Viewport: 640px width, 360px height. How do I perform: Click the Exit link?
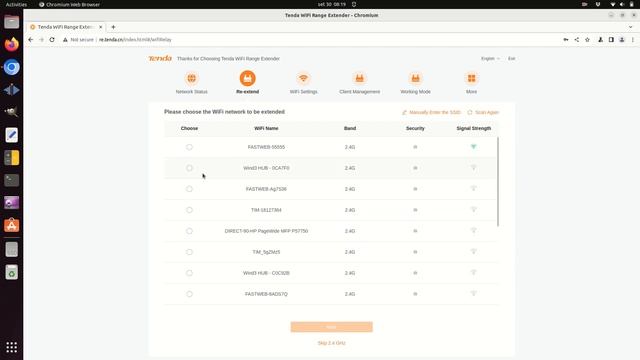tap(511, 59)
